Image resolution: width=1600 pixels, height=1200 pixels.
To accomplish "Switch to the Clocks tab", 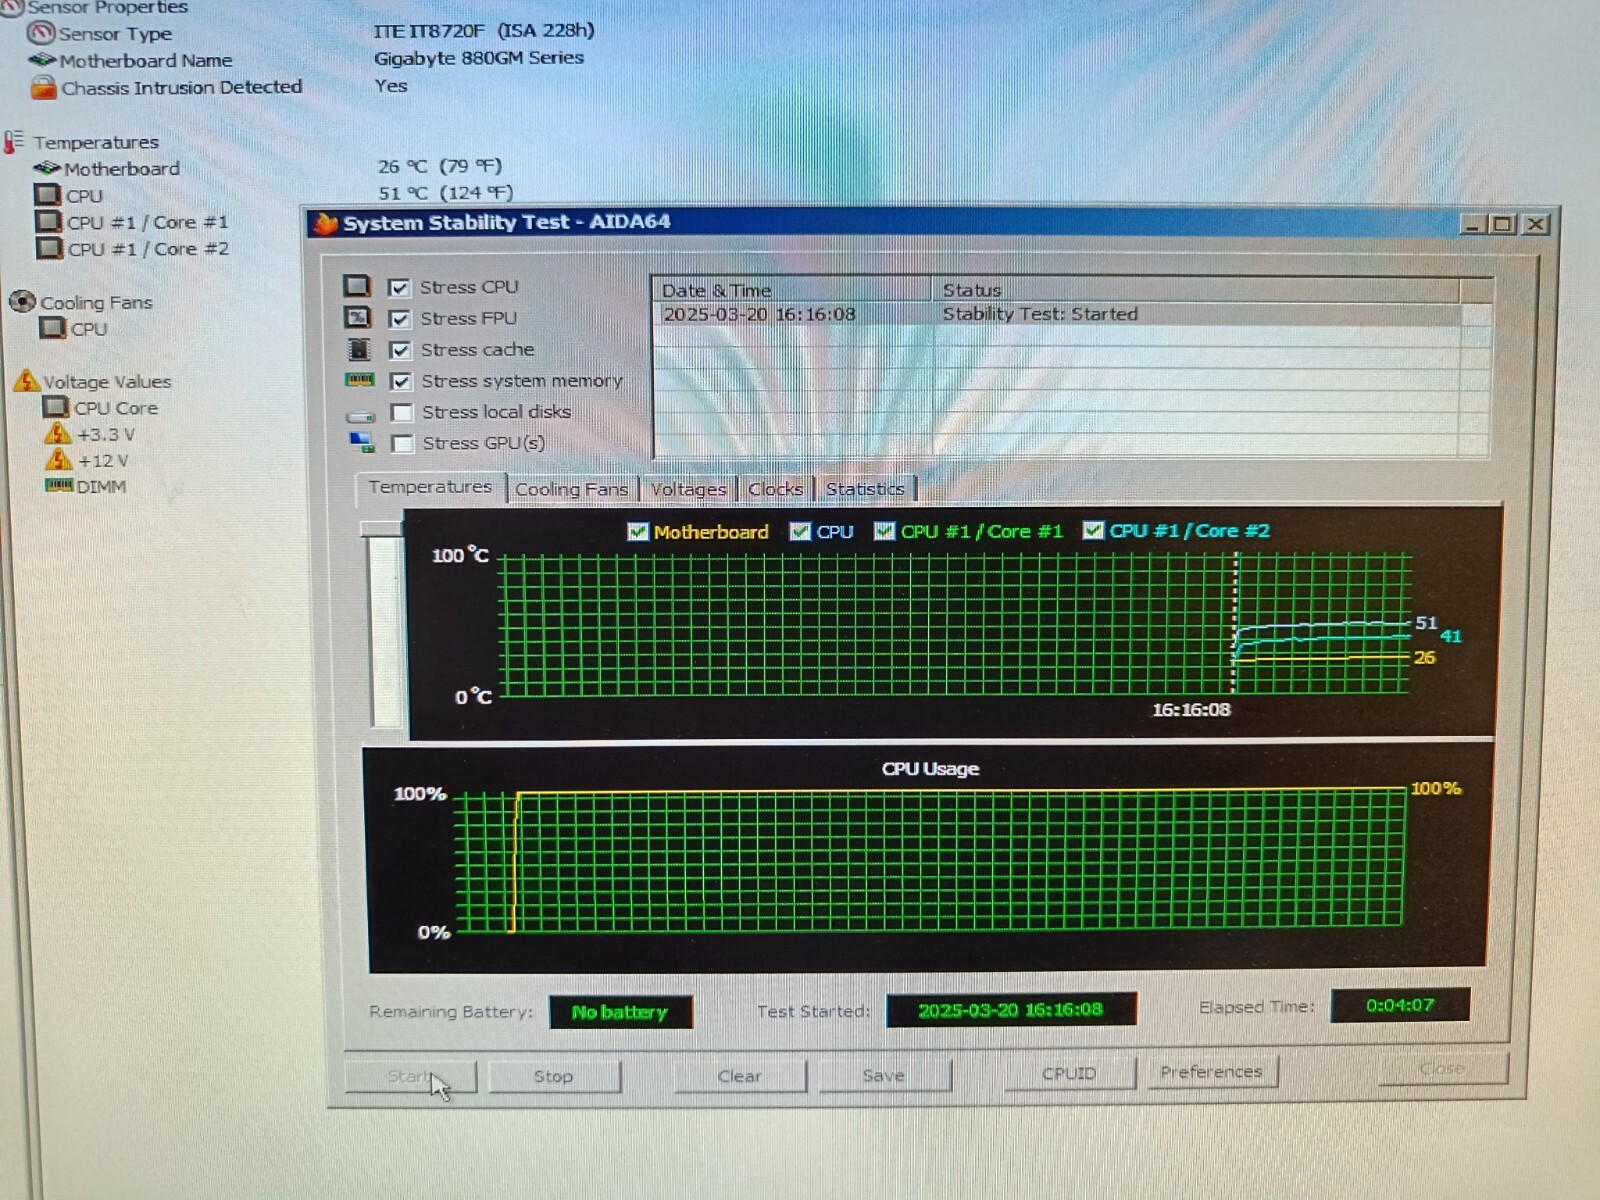I will [x=776, y=489].
